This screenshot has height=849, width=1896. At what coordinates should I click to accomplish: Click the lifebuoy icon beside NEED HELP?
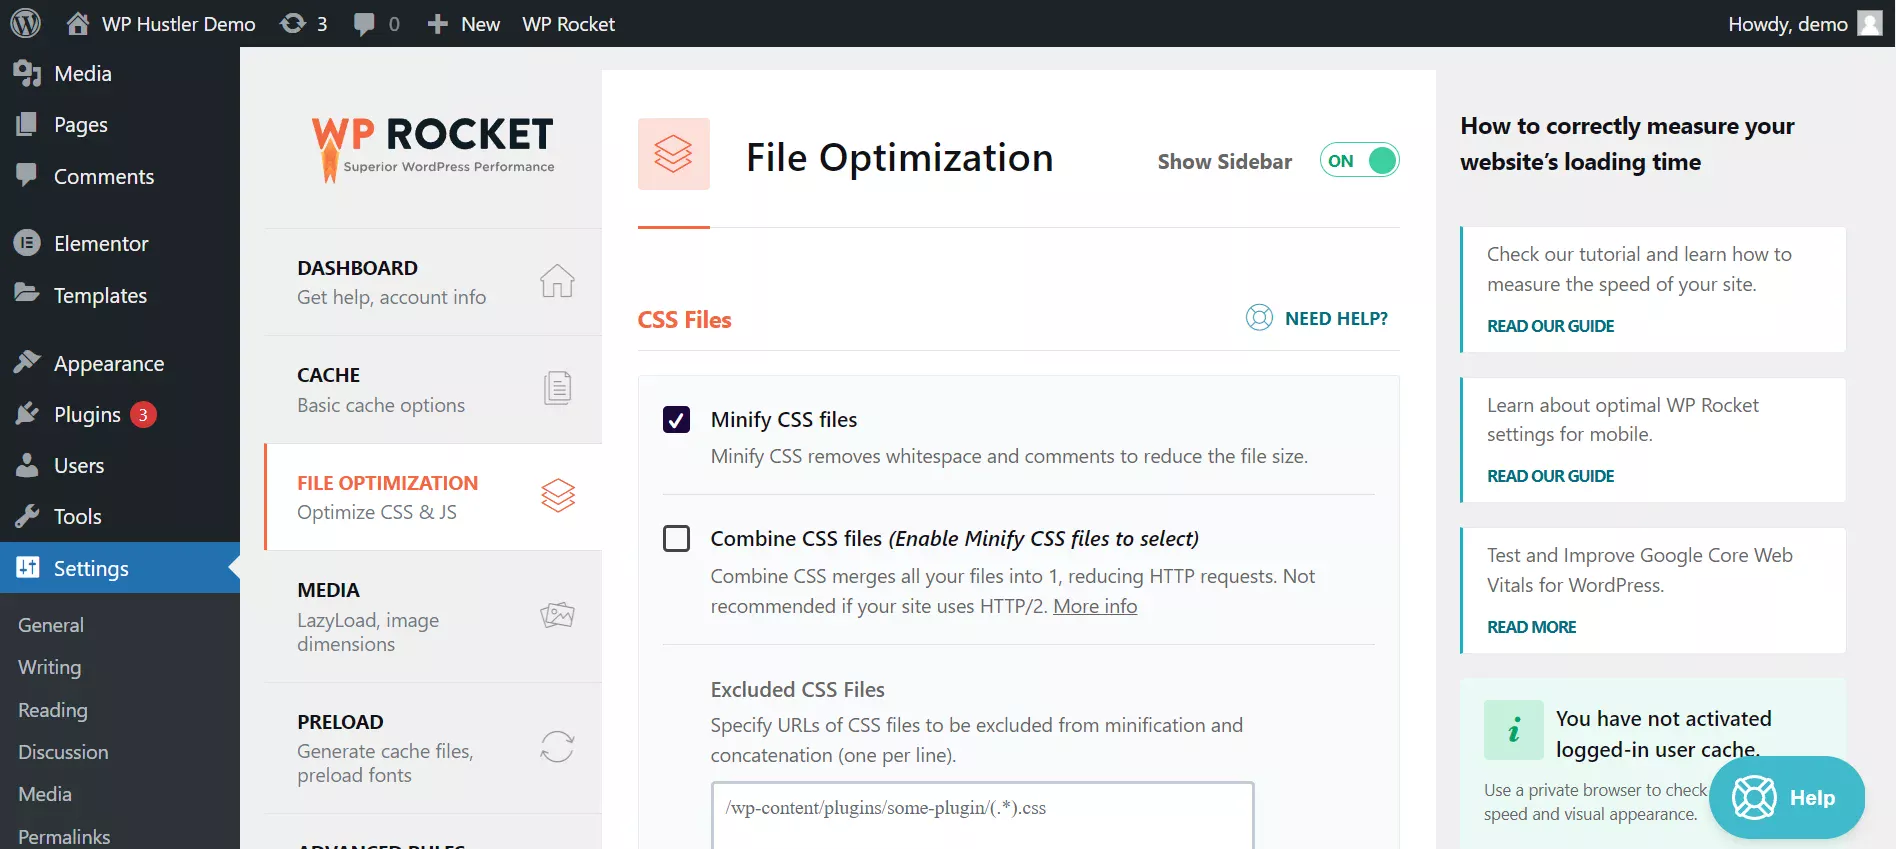1259,318
